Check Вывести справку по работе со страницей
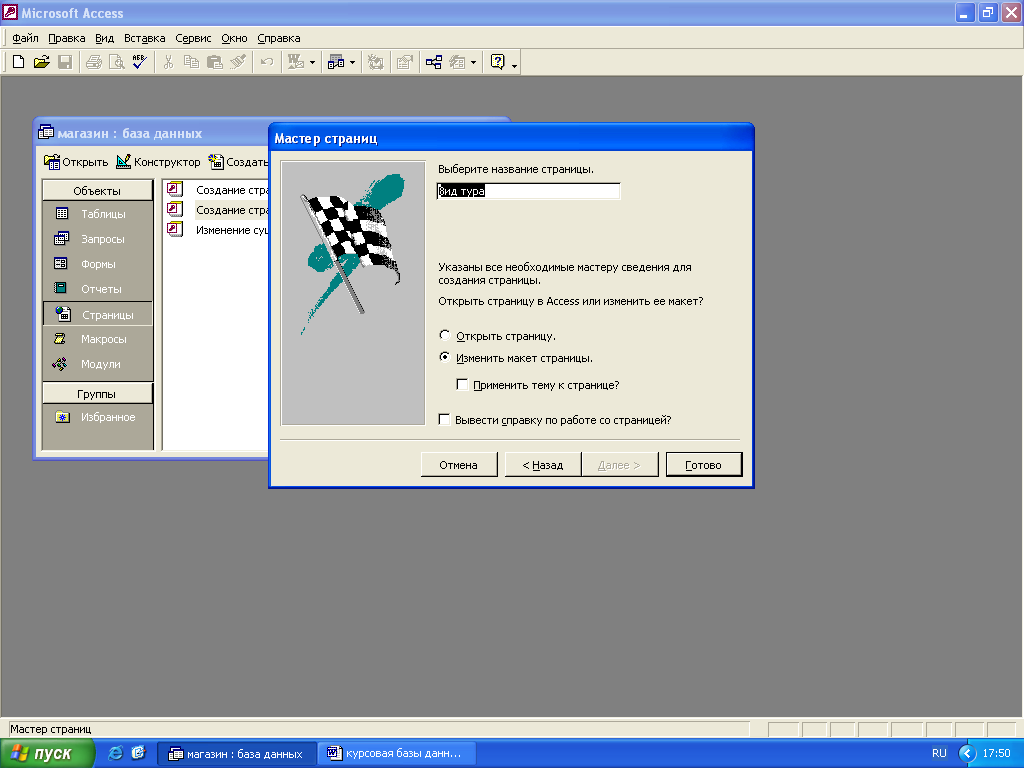 click(x=444, y=419)
